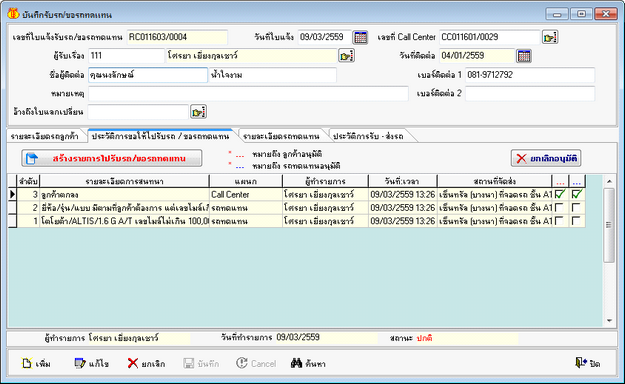Click the หมายเหตุ remarks field
625x384 pixels.
(248, 94)
